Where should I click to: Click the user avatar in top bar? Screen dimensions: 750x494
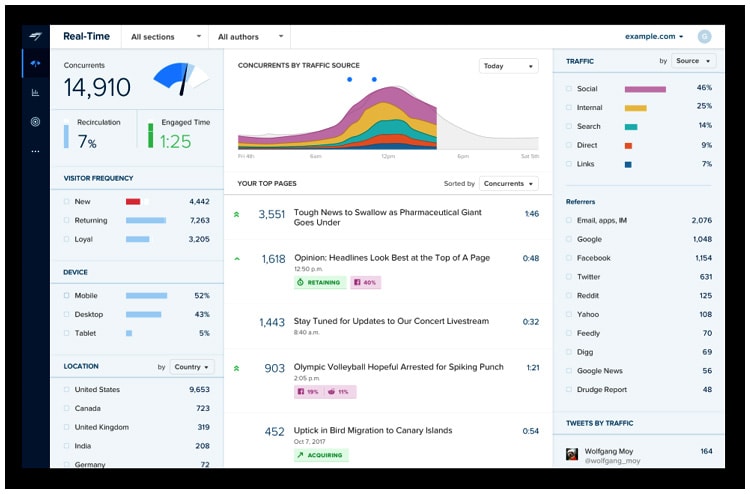coord(704,36)
